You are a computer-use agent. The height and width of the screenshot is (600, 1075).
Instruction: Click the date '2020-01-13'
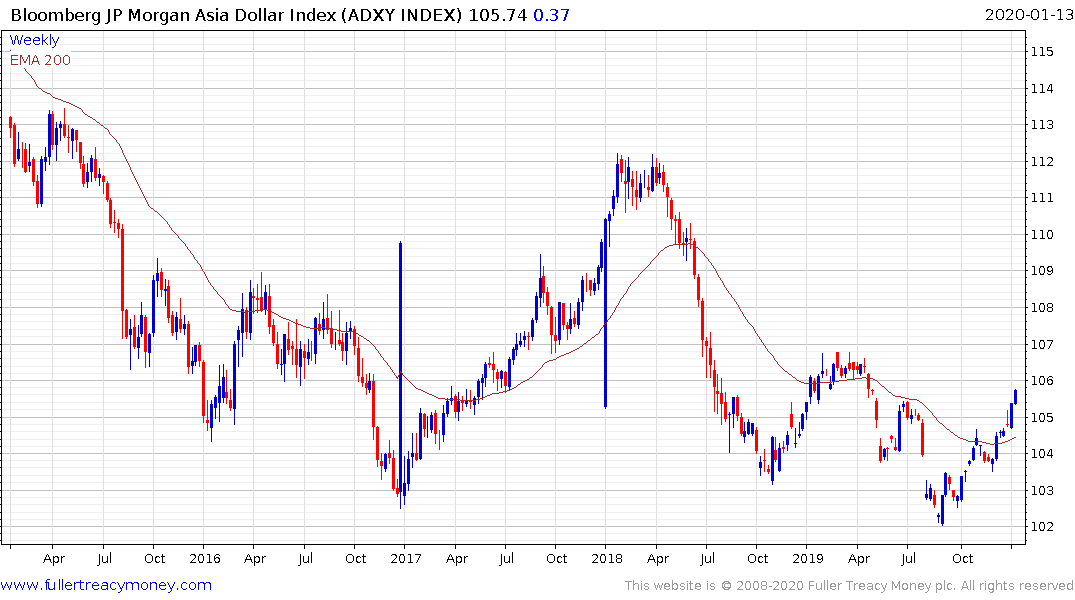pyautogui.click(x=1028, y=15)
